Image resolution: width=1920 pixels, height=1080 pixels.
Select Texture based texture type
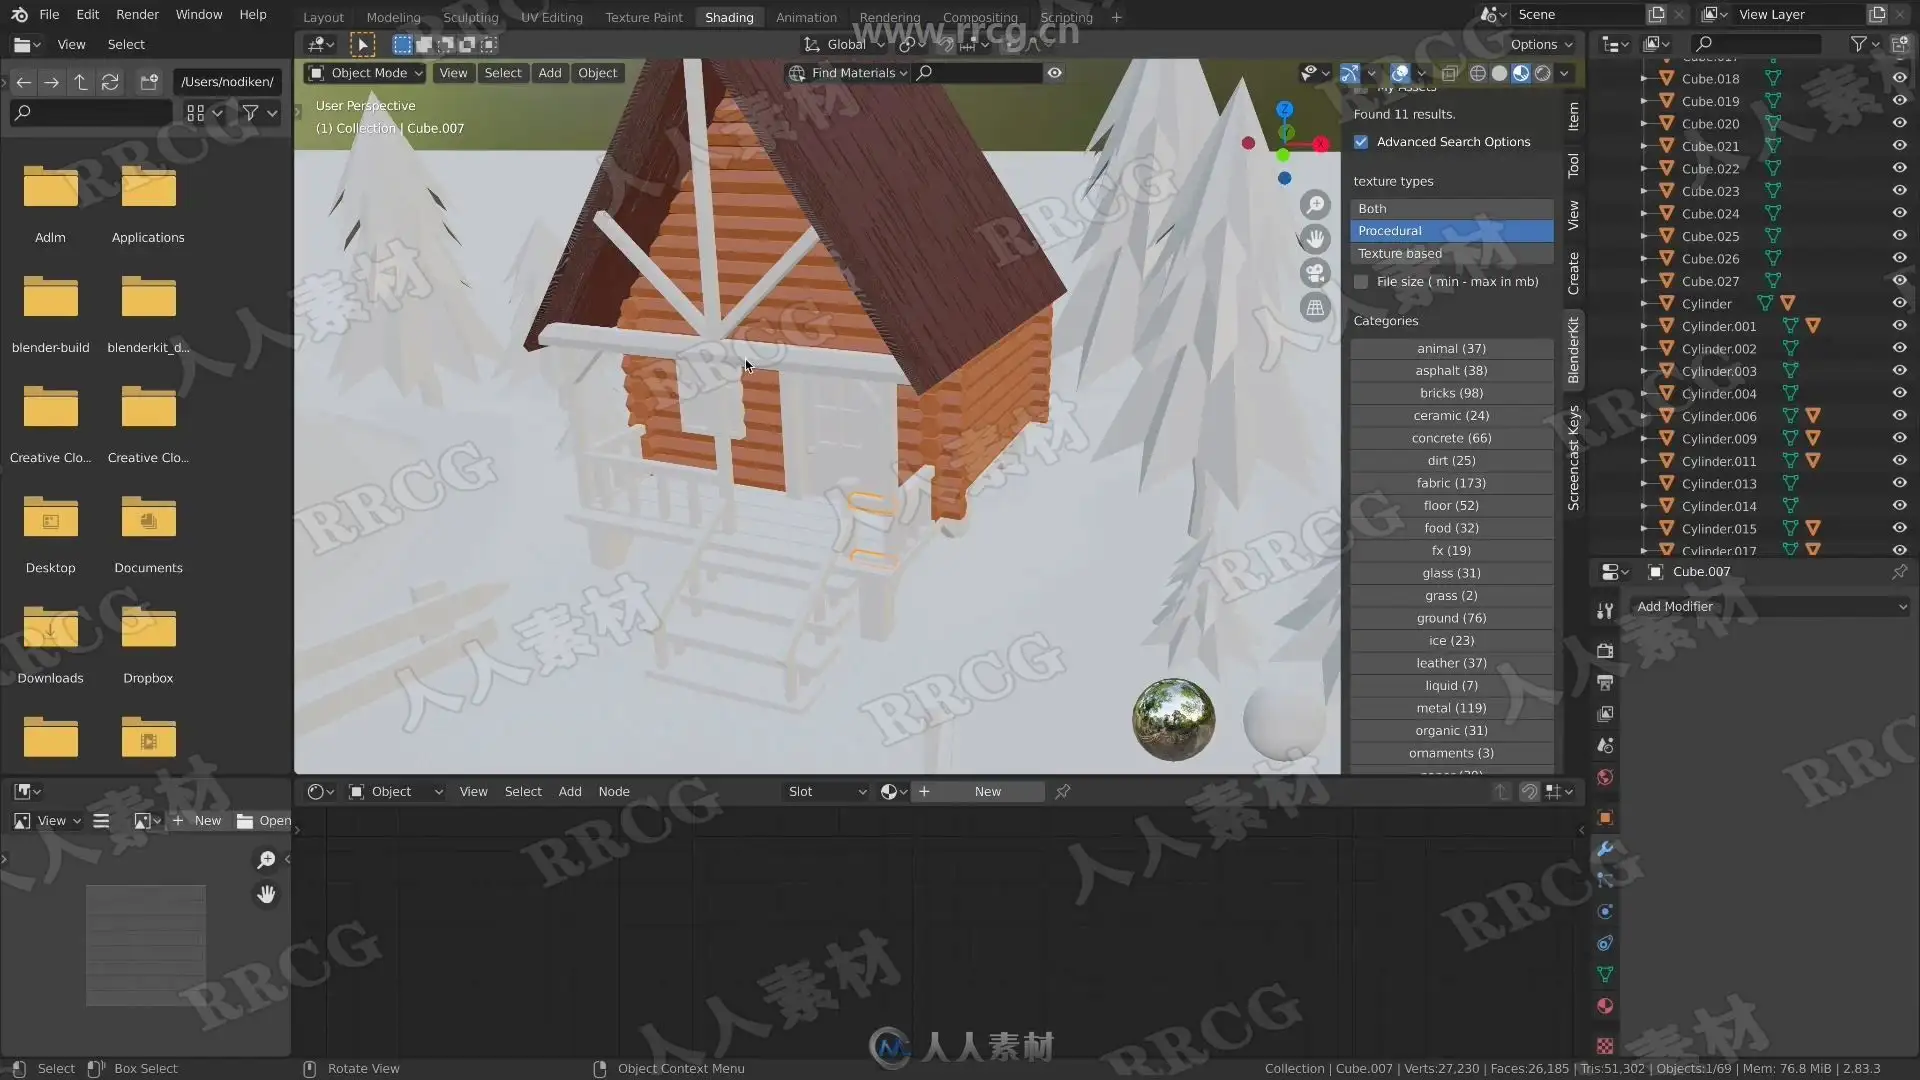coord(1451,254)
